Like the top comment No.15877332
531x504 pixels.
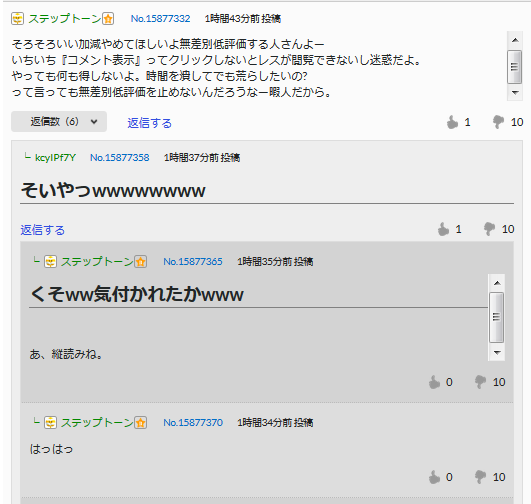[452, 122]
